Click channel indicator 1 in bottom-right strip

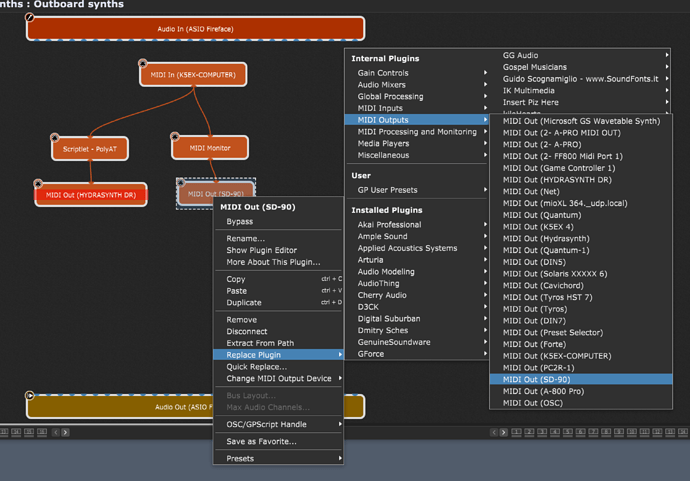[517, 432]
